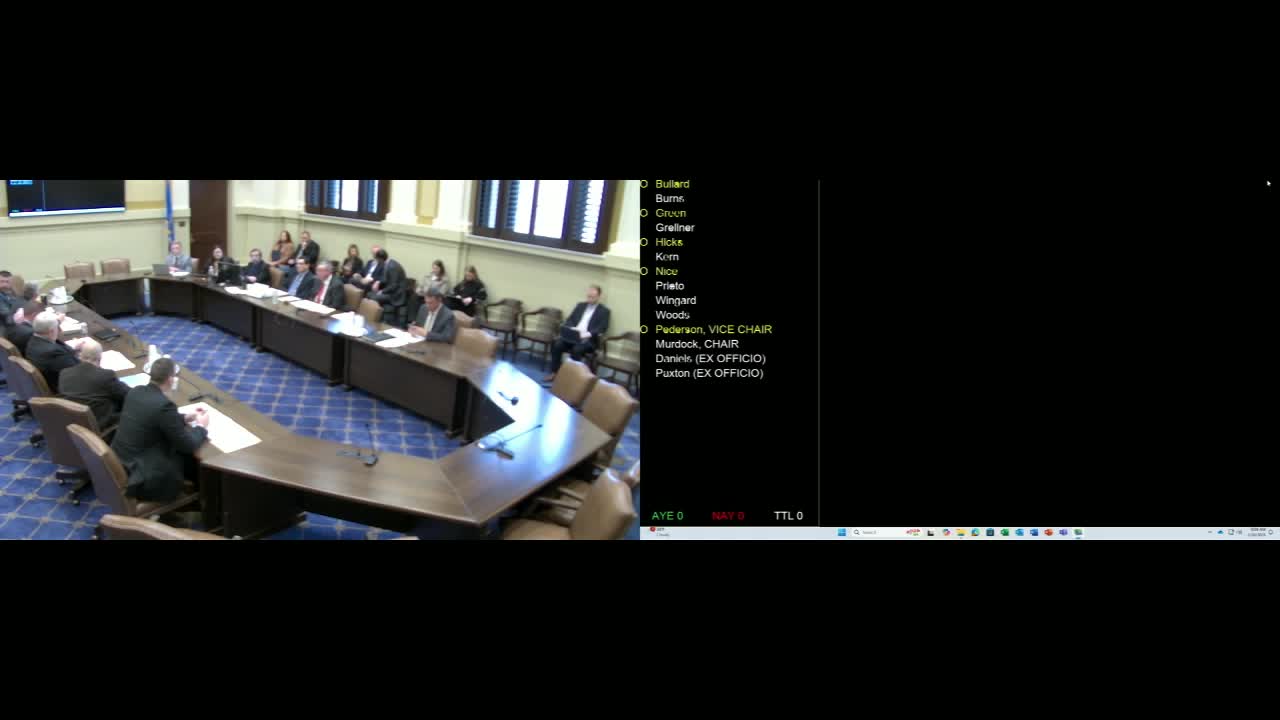Click the presence marker beside Hicks
Viewport: 1280px width, 720px height.
tap(644, 242)
